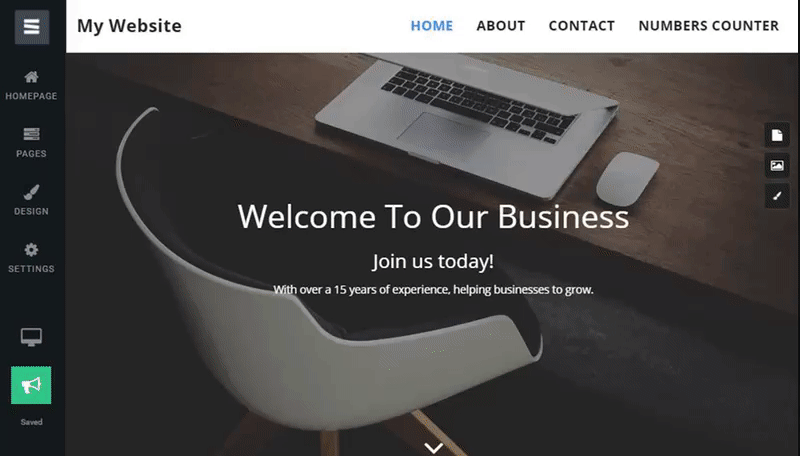Image resolution: width=800 pixels, height=456 pixels.
Task: Open the hamburger menu in the sidebar
Action: [x=32, y=27]
